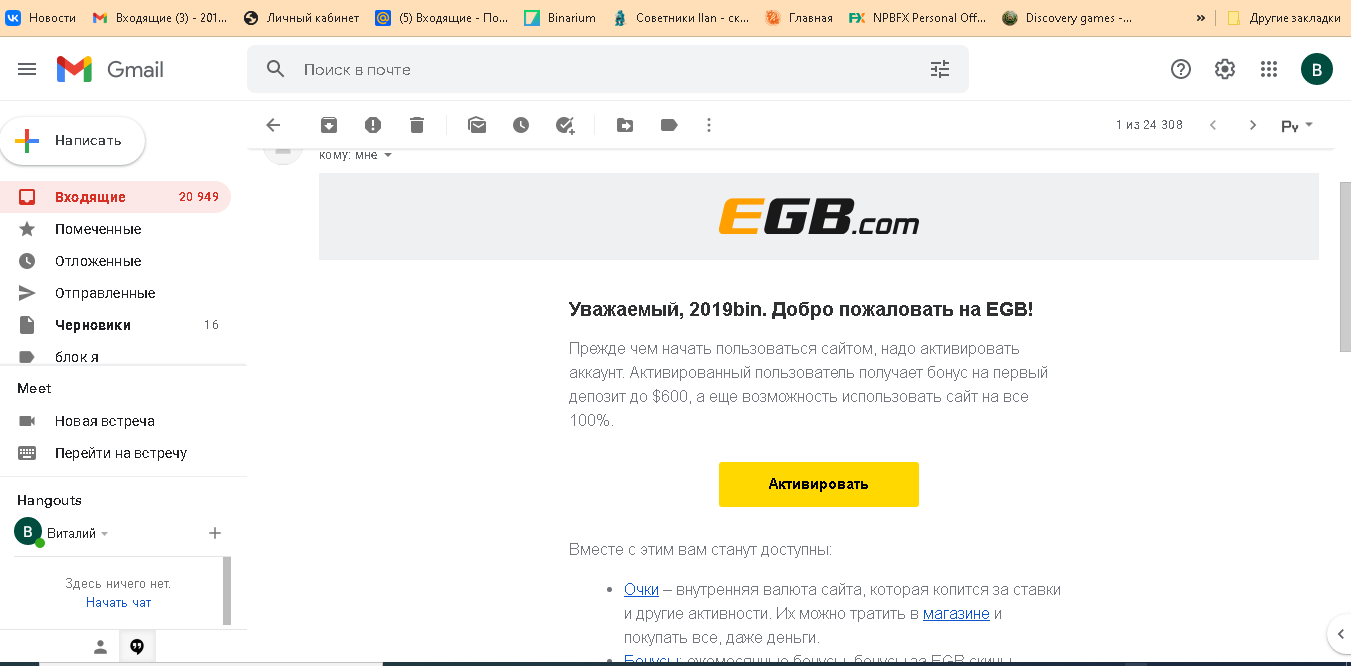Click the EGB.com logo banner
Viewport: 1351px width, 666px height.
point(818,217)
